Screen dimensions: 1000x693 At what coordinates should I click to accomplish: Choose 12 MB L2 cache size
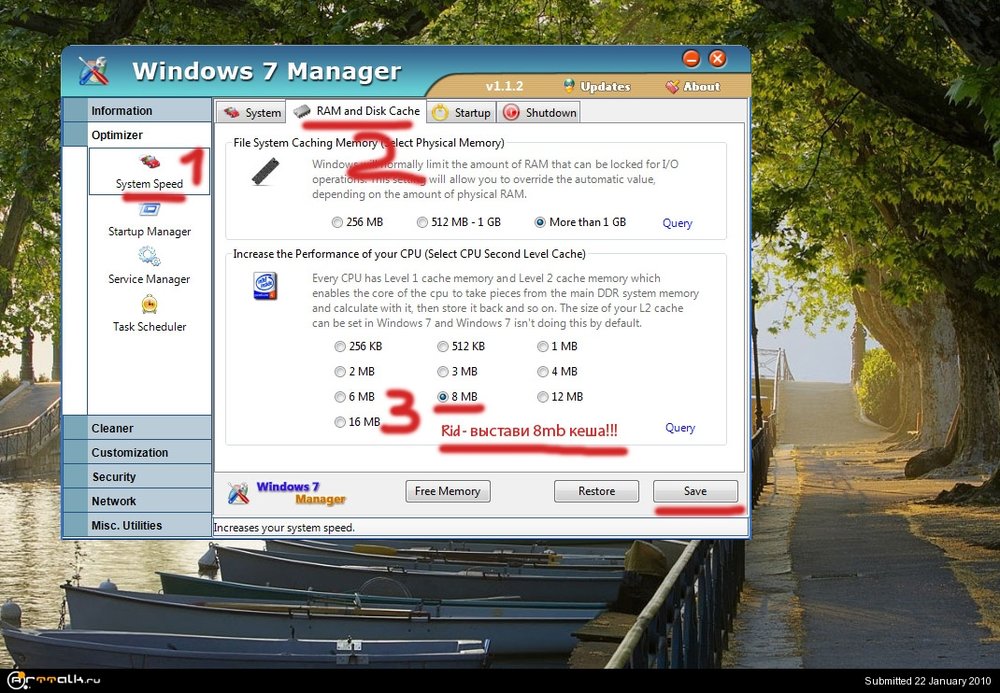pos(543,397)
